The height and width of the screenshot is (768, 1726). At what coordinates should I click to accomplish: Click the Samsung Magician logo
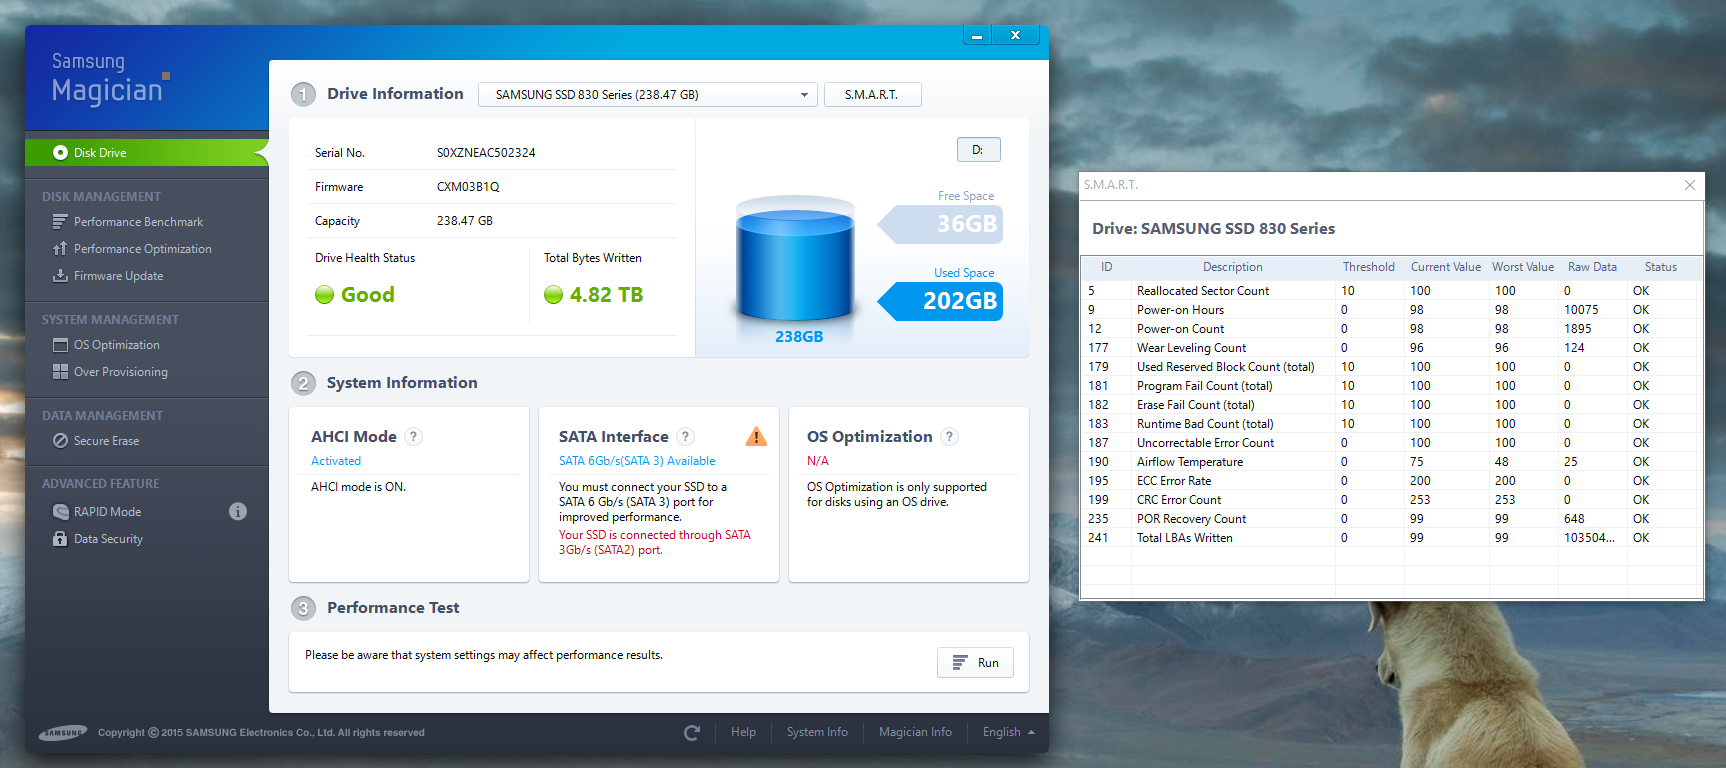tap(110, 78)
